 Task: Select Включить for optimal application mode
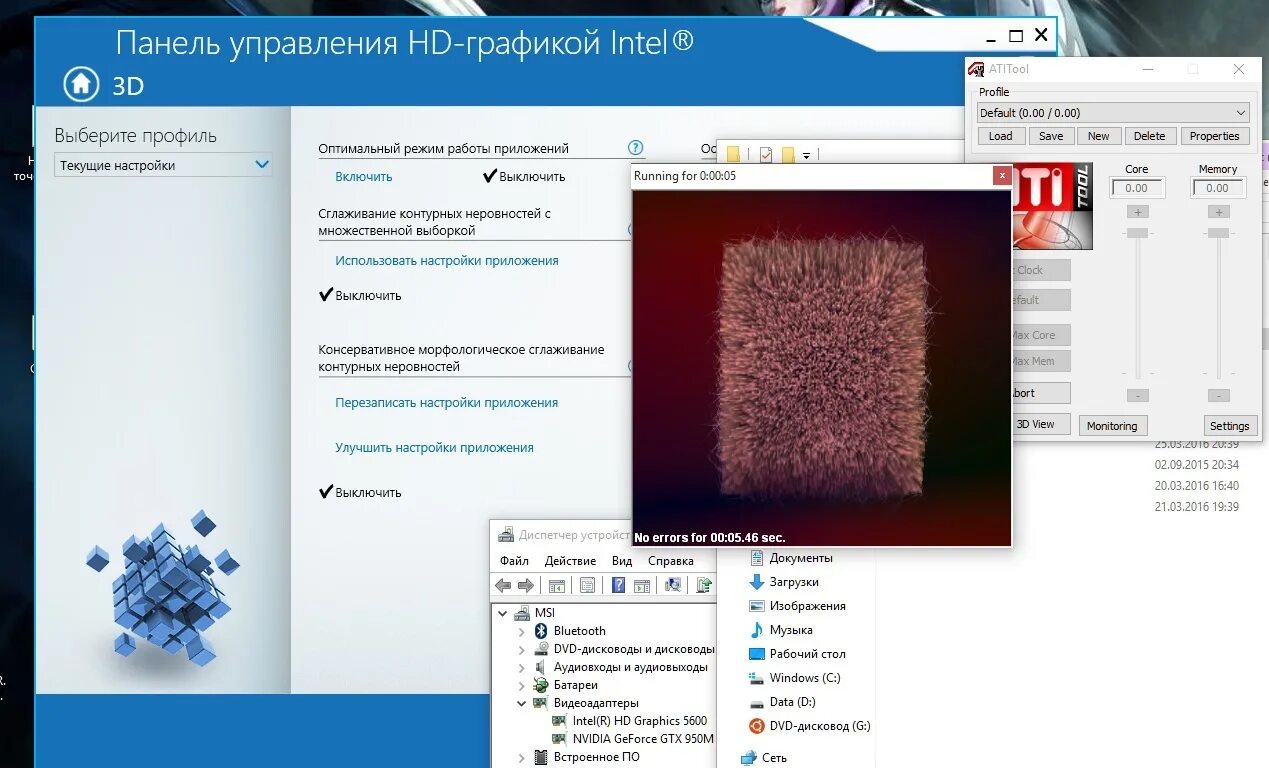tap(364, 177)
